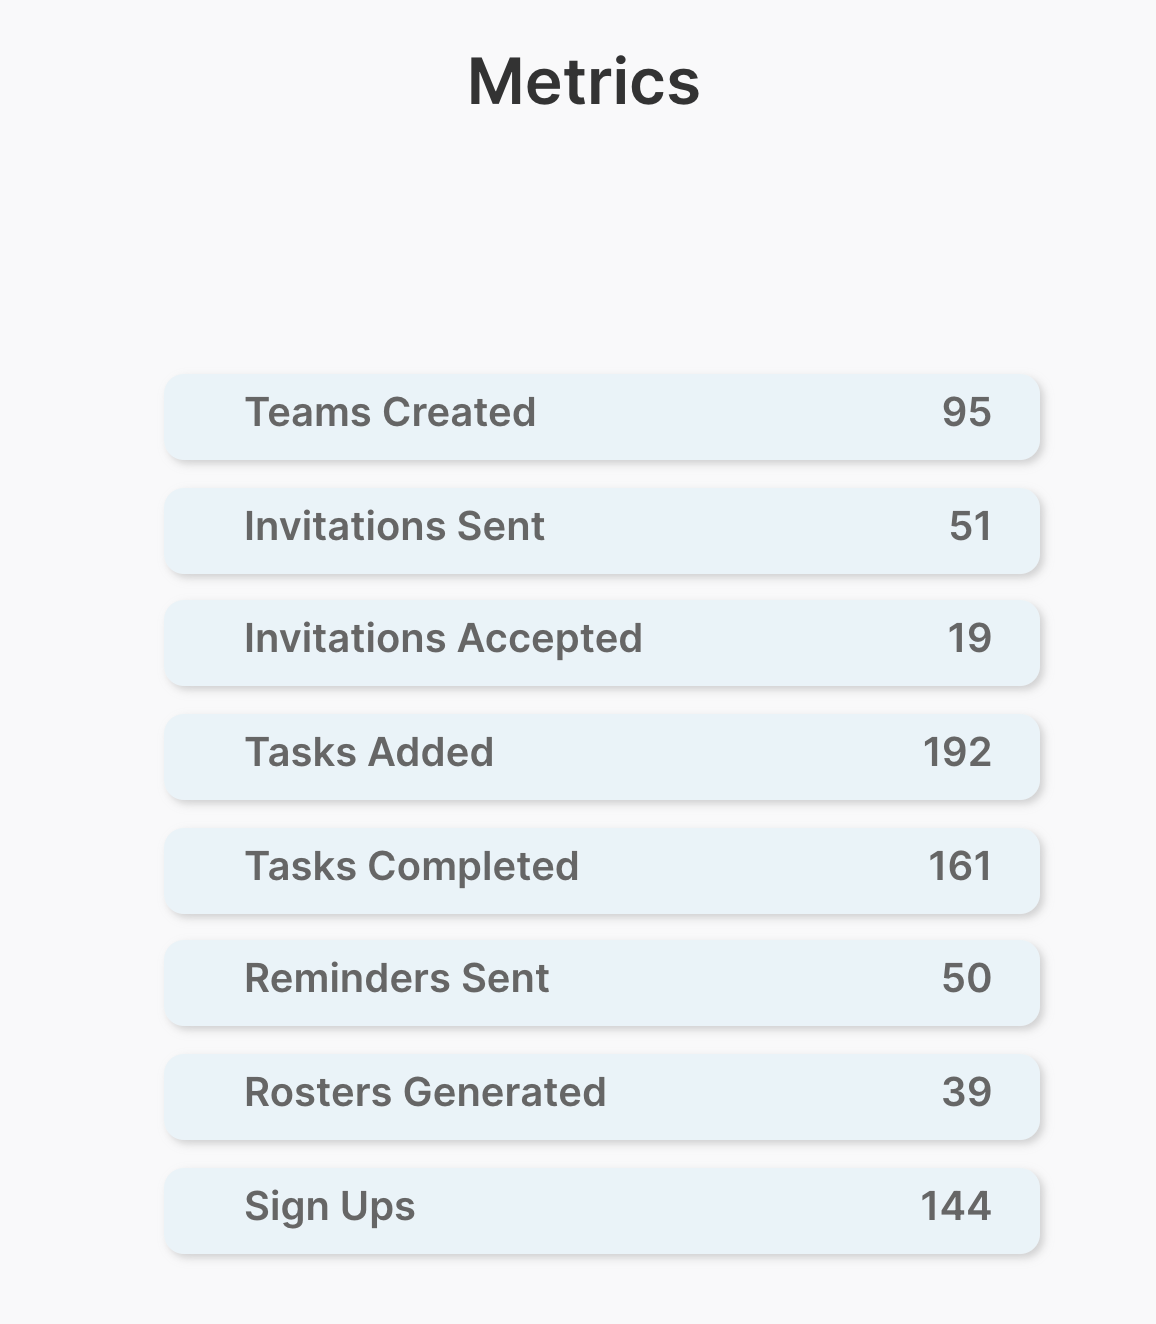
Task: Click the value 95 beside Teams Created
Action: point(966,413)
